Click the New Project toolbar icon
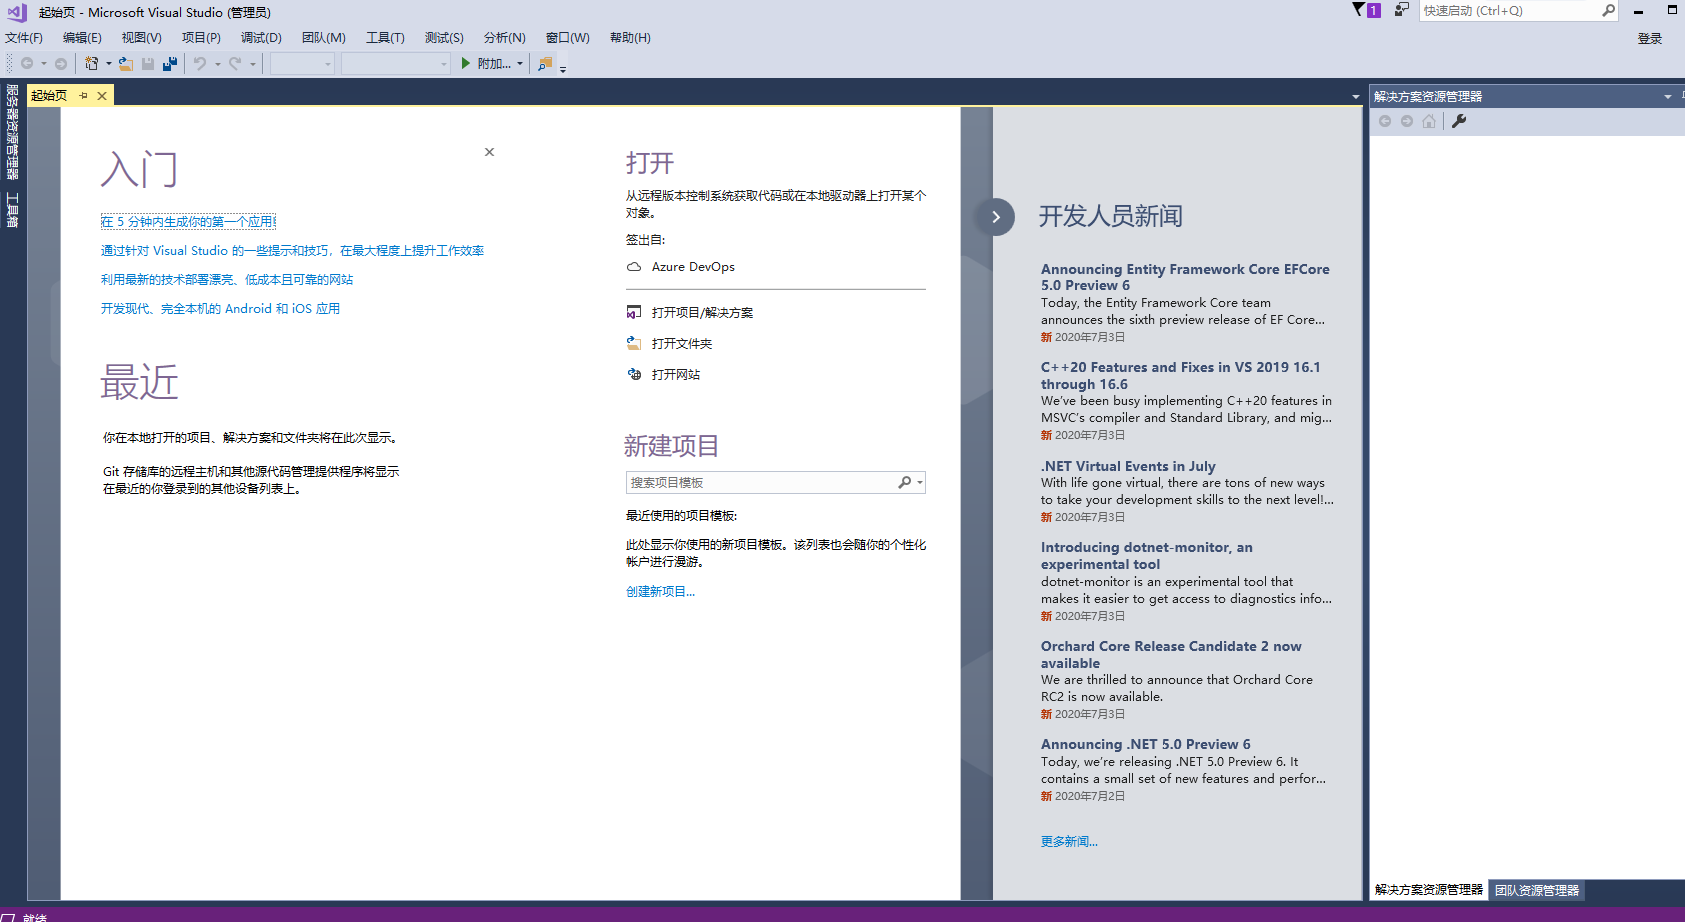This screenshot has height=922, width=1685. pyautogui.click(x=91, y=63)
